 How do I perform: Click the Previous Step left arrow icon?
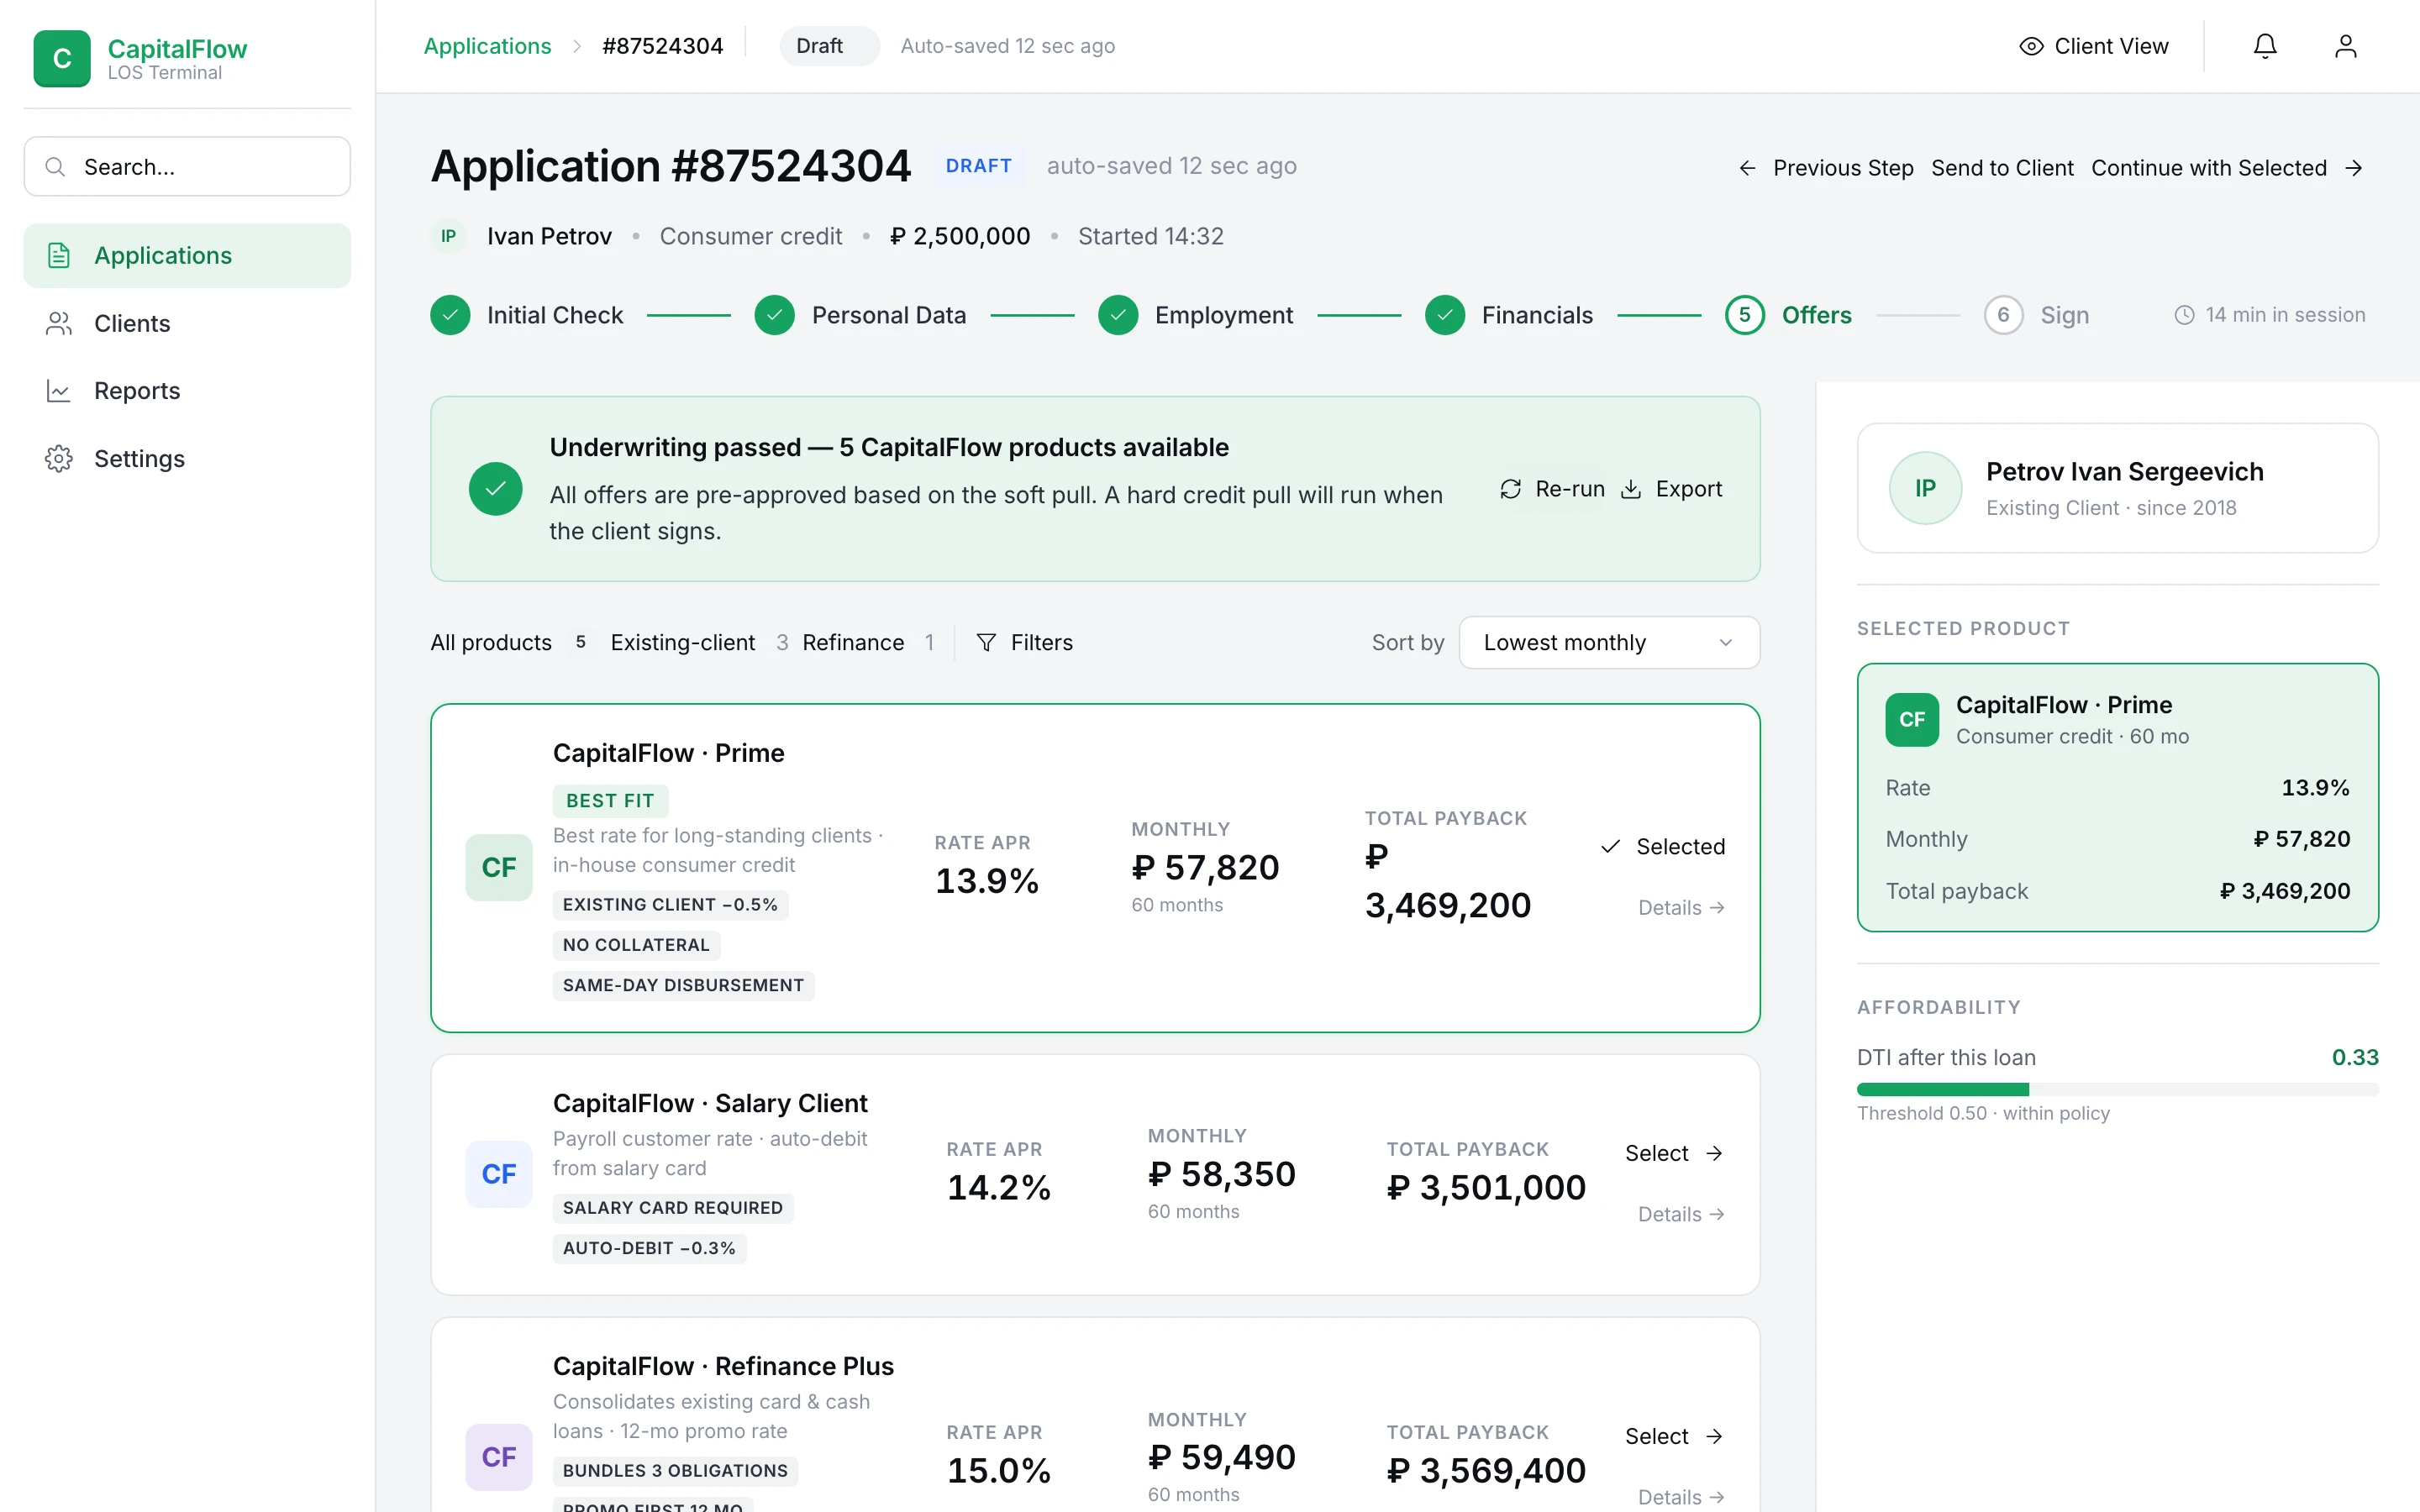(x=1747, y=168)
